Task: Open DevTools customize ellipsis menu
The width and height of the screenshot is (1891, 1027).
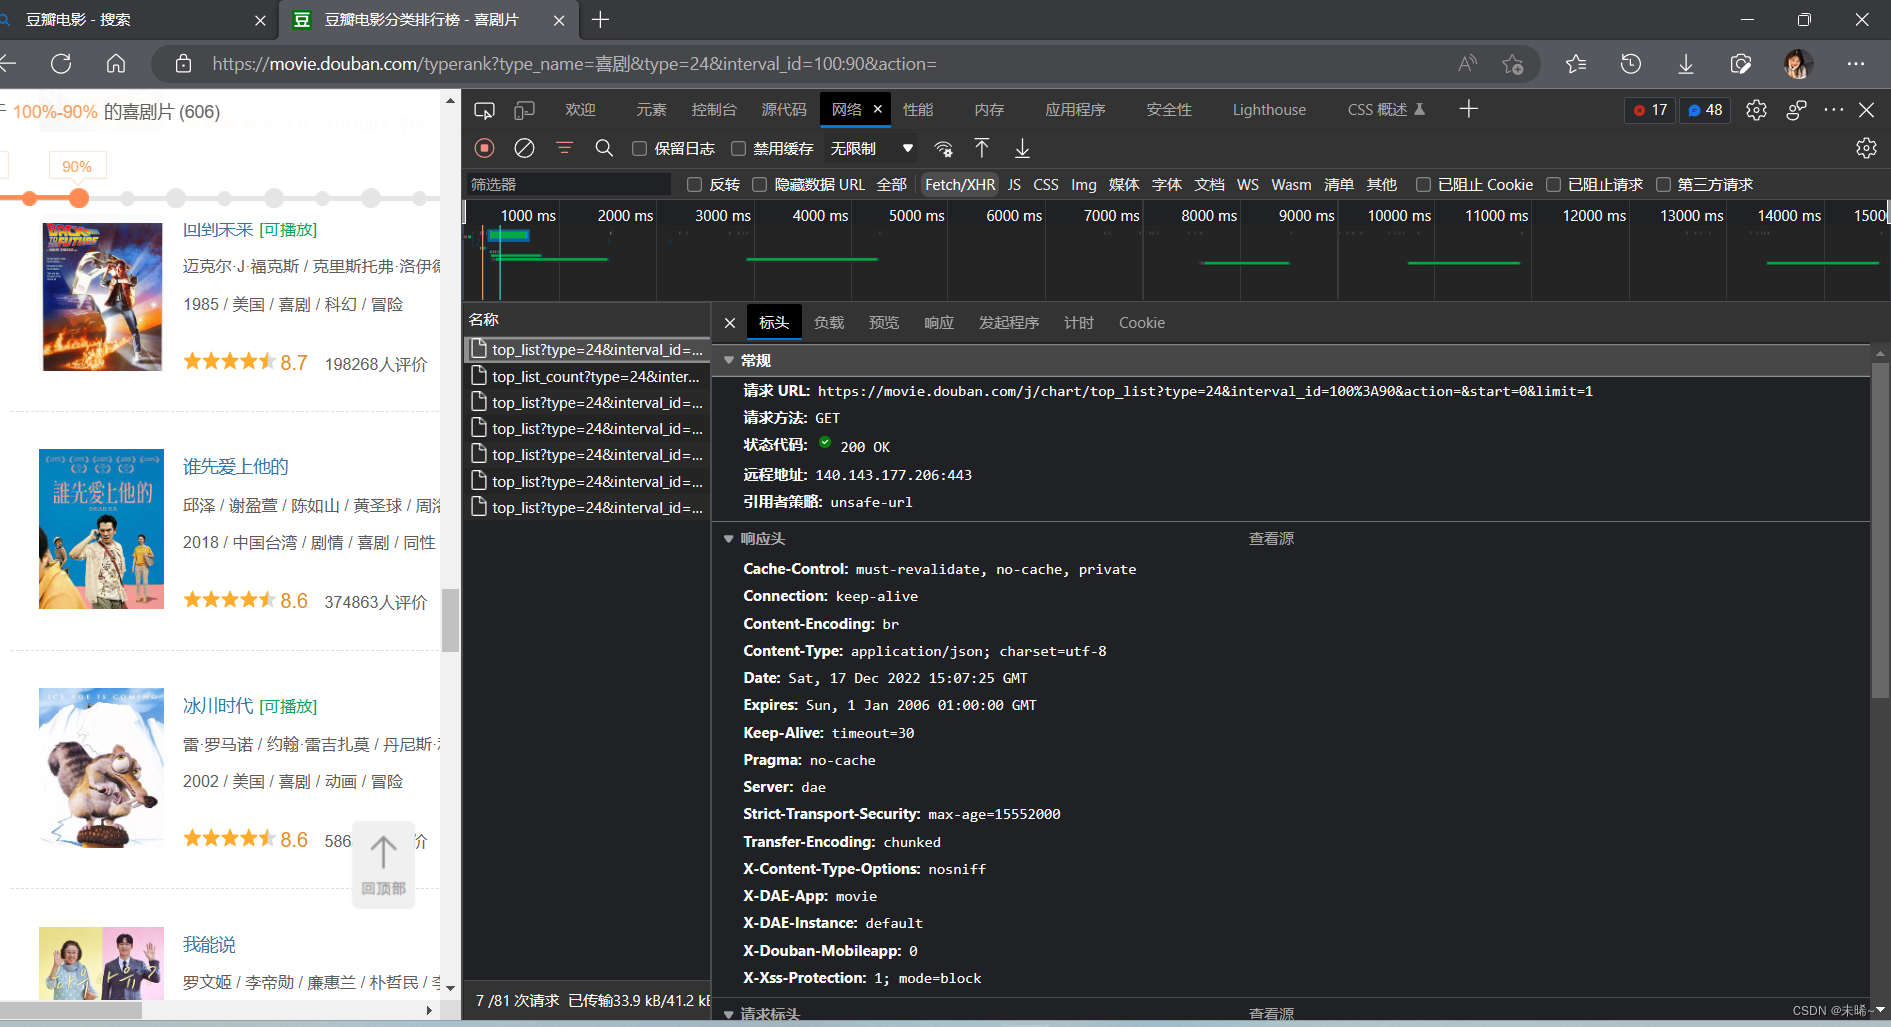Action: tap(1833, 110)
